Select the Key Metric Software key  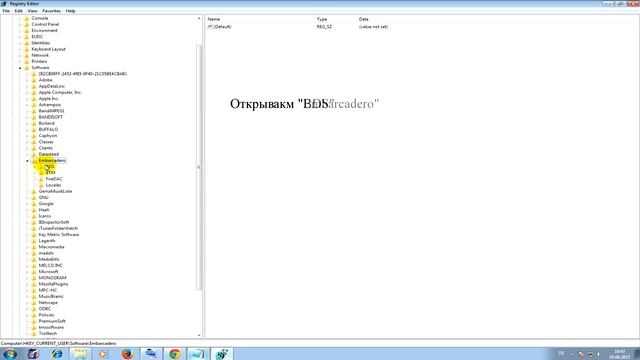59,235
